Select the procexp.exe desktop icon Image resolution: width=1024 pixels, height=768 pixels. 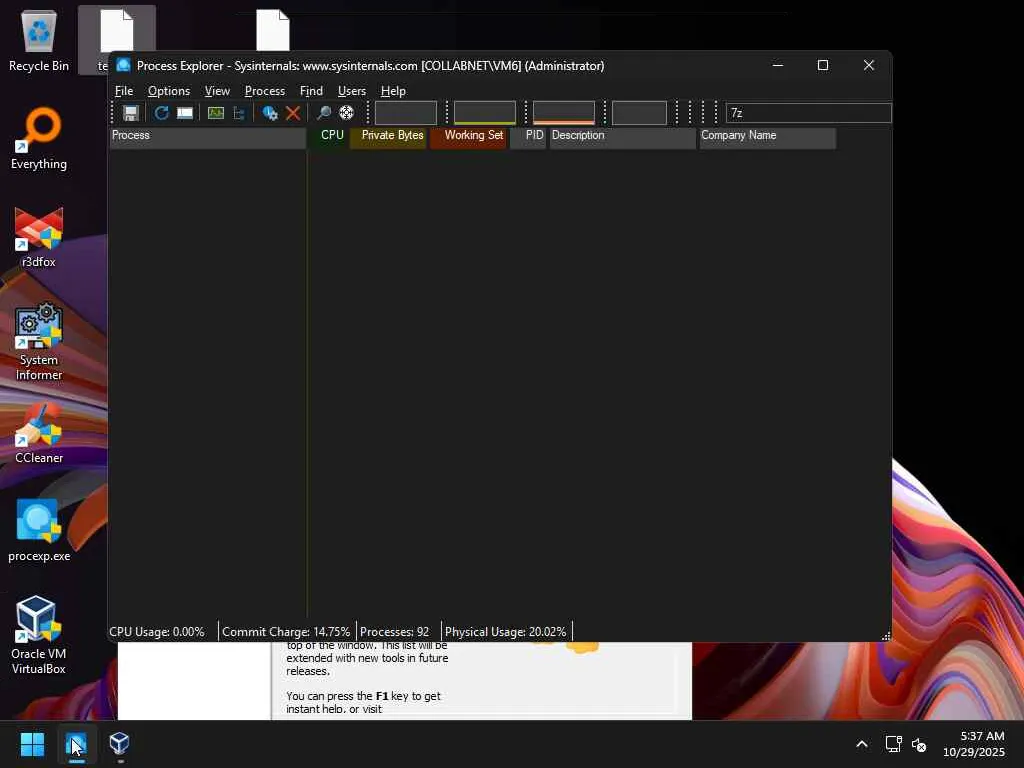tap(39, 531)
